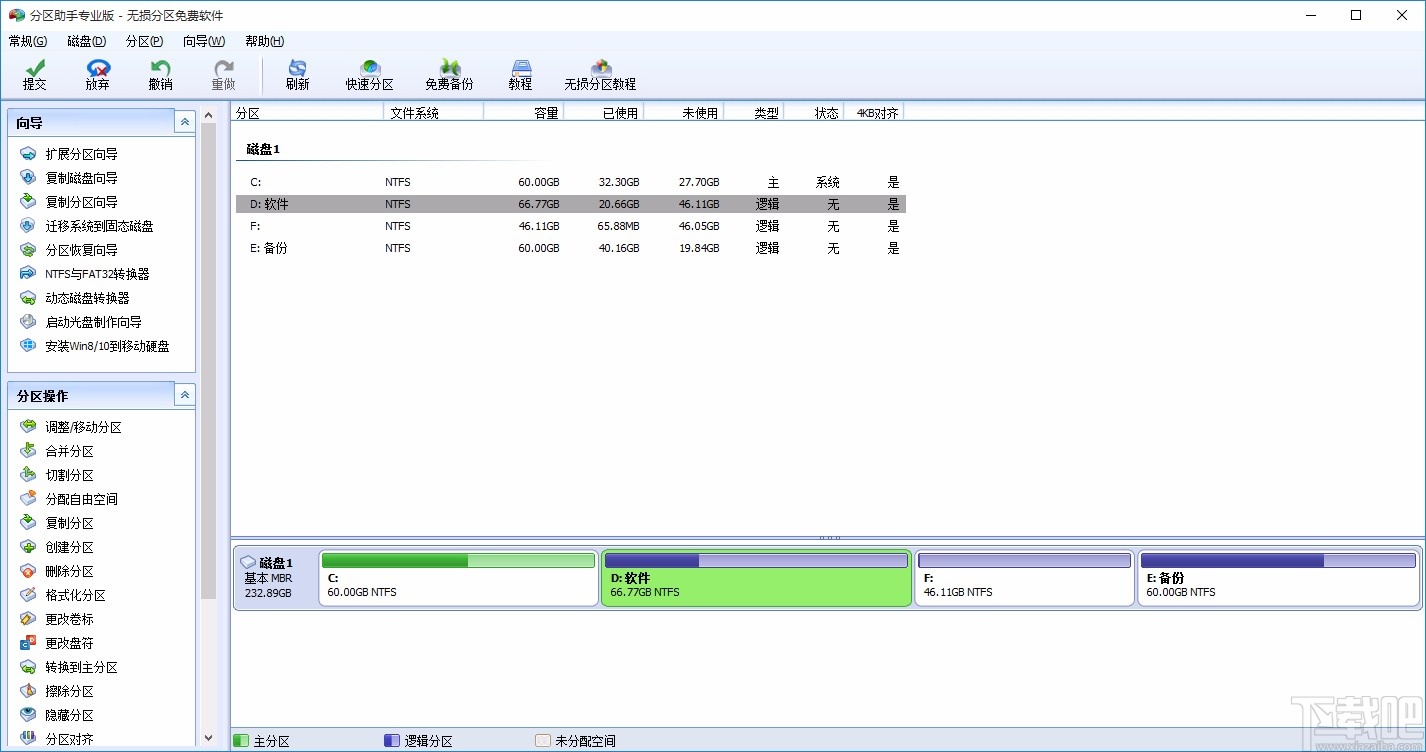Select the D: 软件 partition row
The image size is (1426, 752).
571,204
